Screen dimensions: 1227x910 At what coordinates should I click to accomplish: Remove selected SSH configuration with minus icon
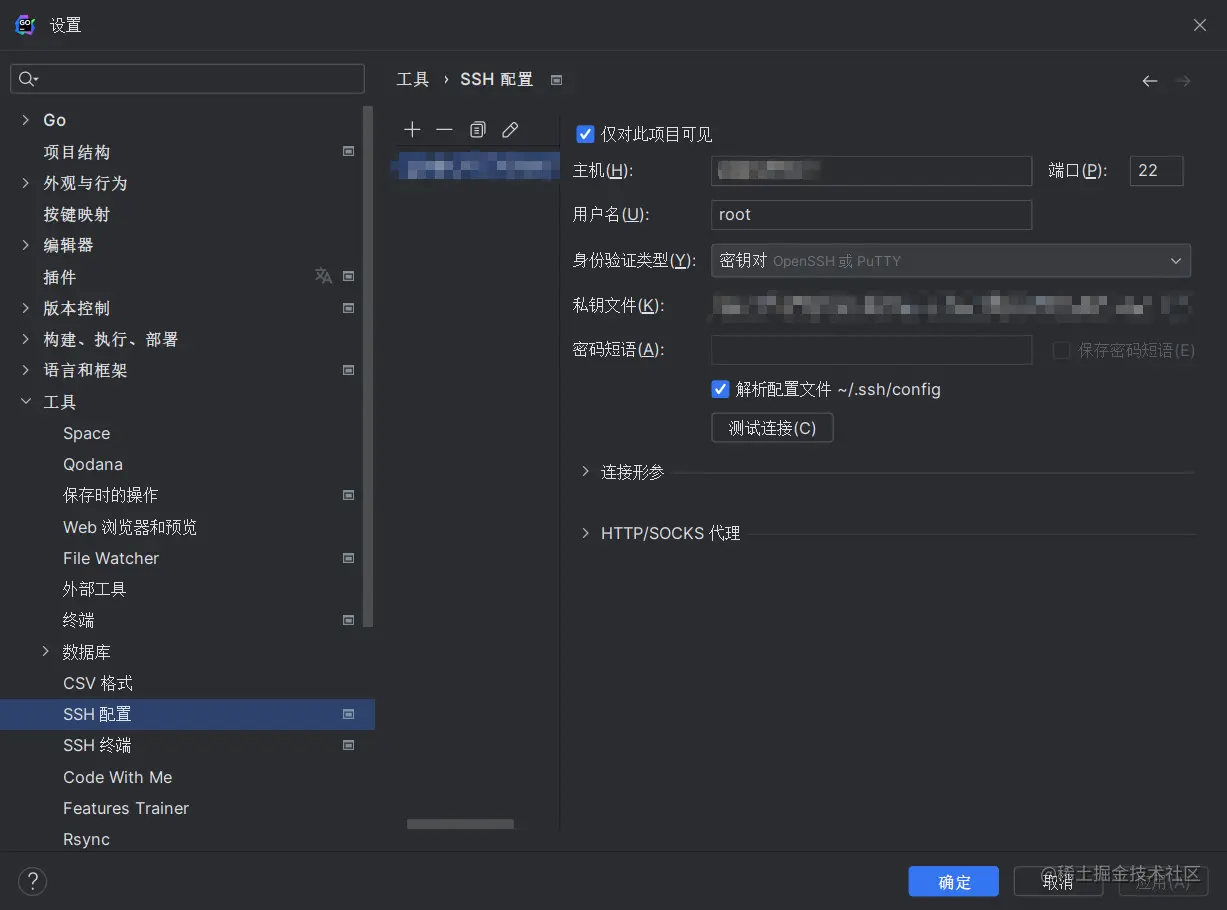pos(444,130)
